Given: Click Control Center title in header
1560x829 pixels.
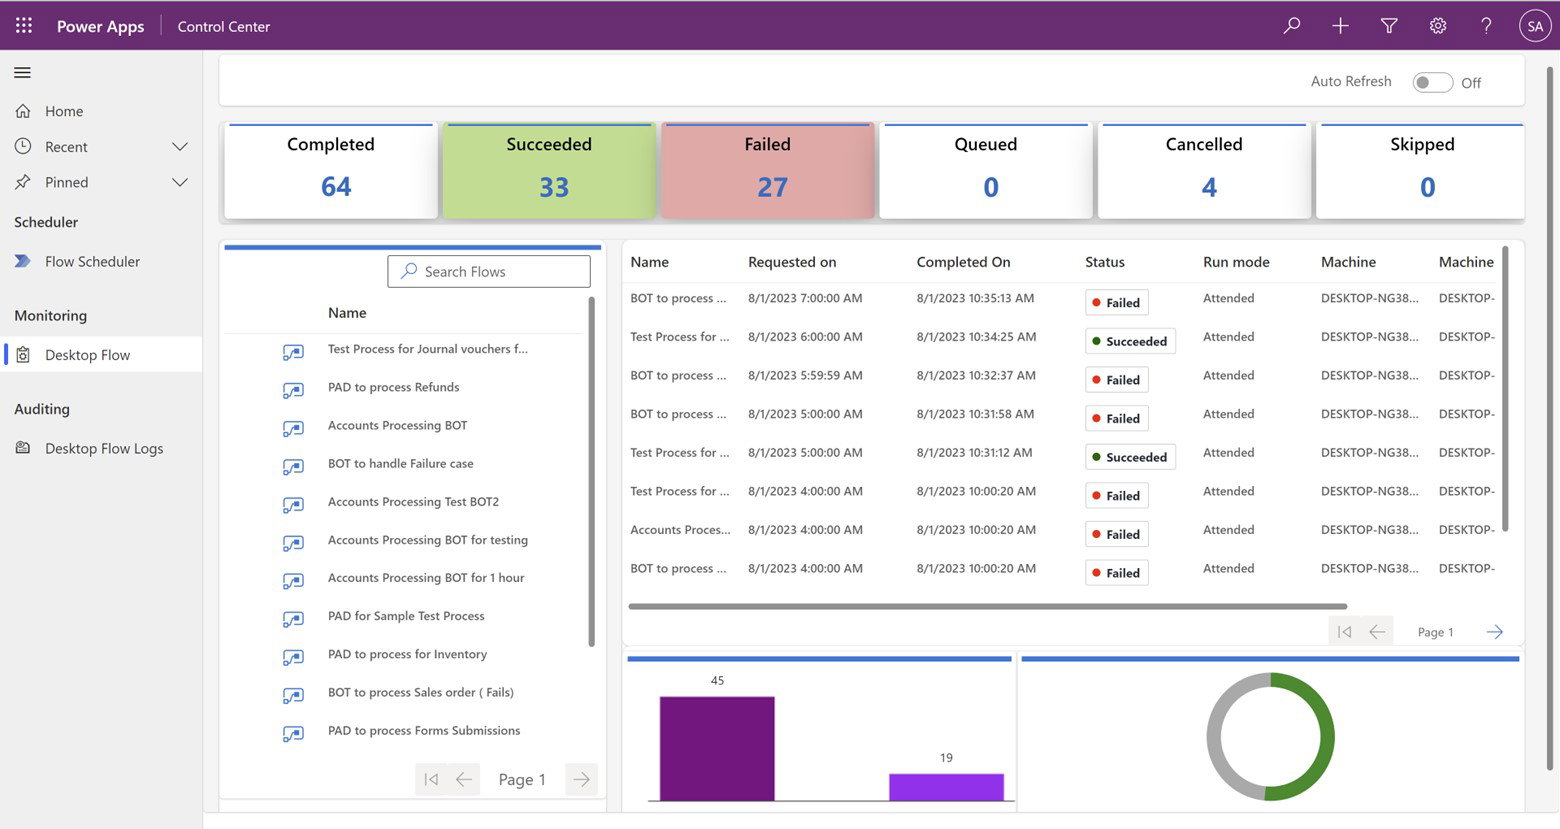Looking at the screenshot, I should [x=224, y=27].
